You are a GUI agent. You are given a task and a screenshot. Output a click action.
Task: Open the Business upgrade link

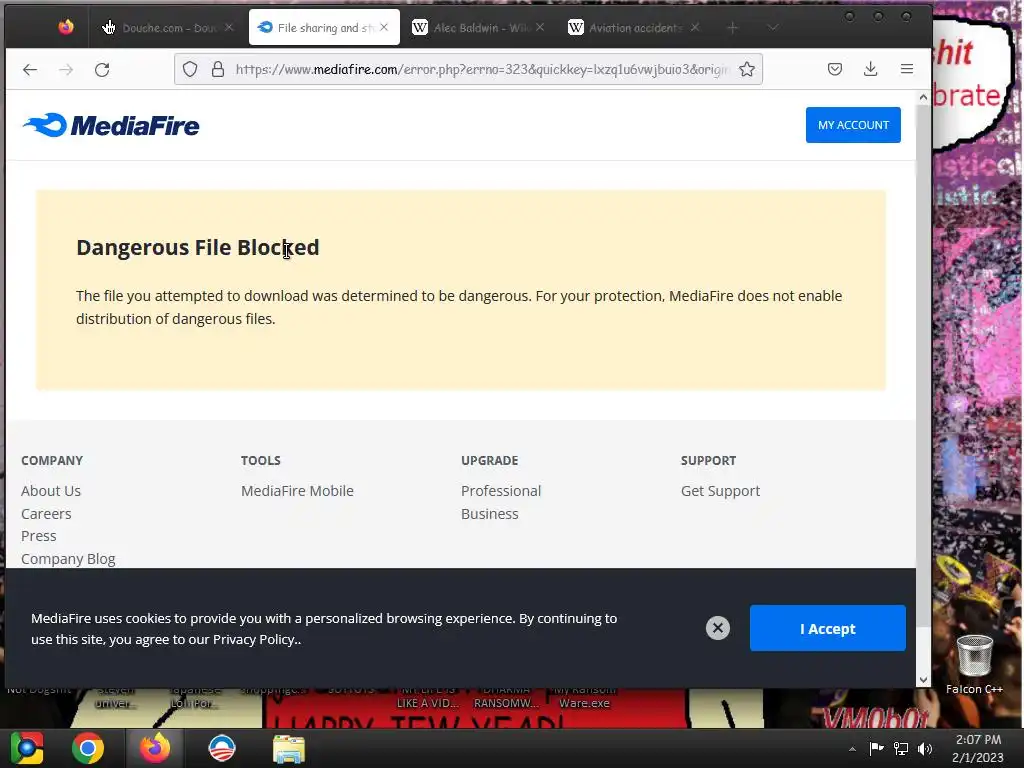coord(490,514)
